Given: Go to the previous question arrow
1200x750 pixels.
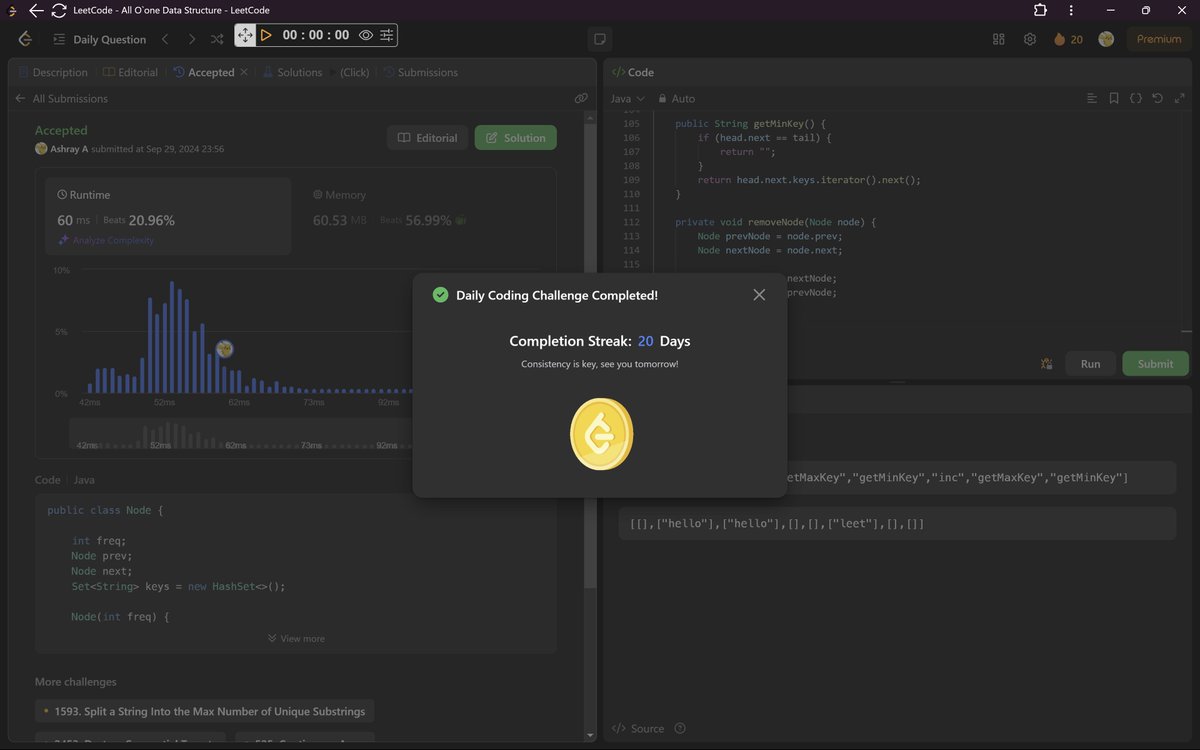Looking at the screenshot, I should tap(165, 39).
